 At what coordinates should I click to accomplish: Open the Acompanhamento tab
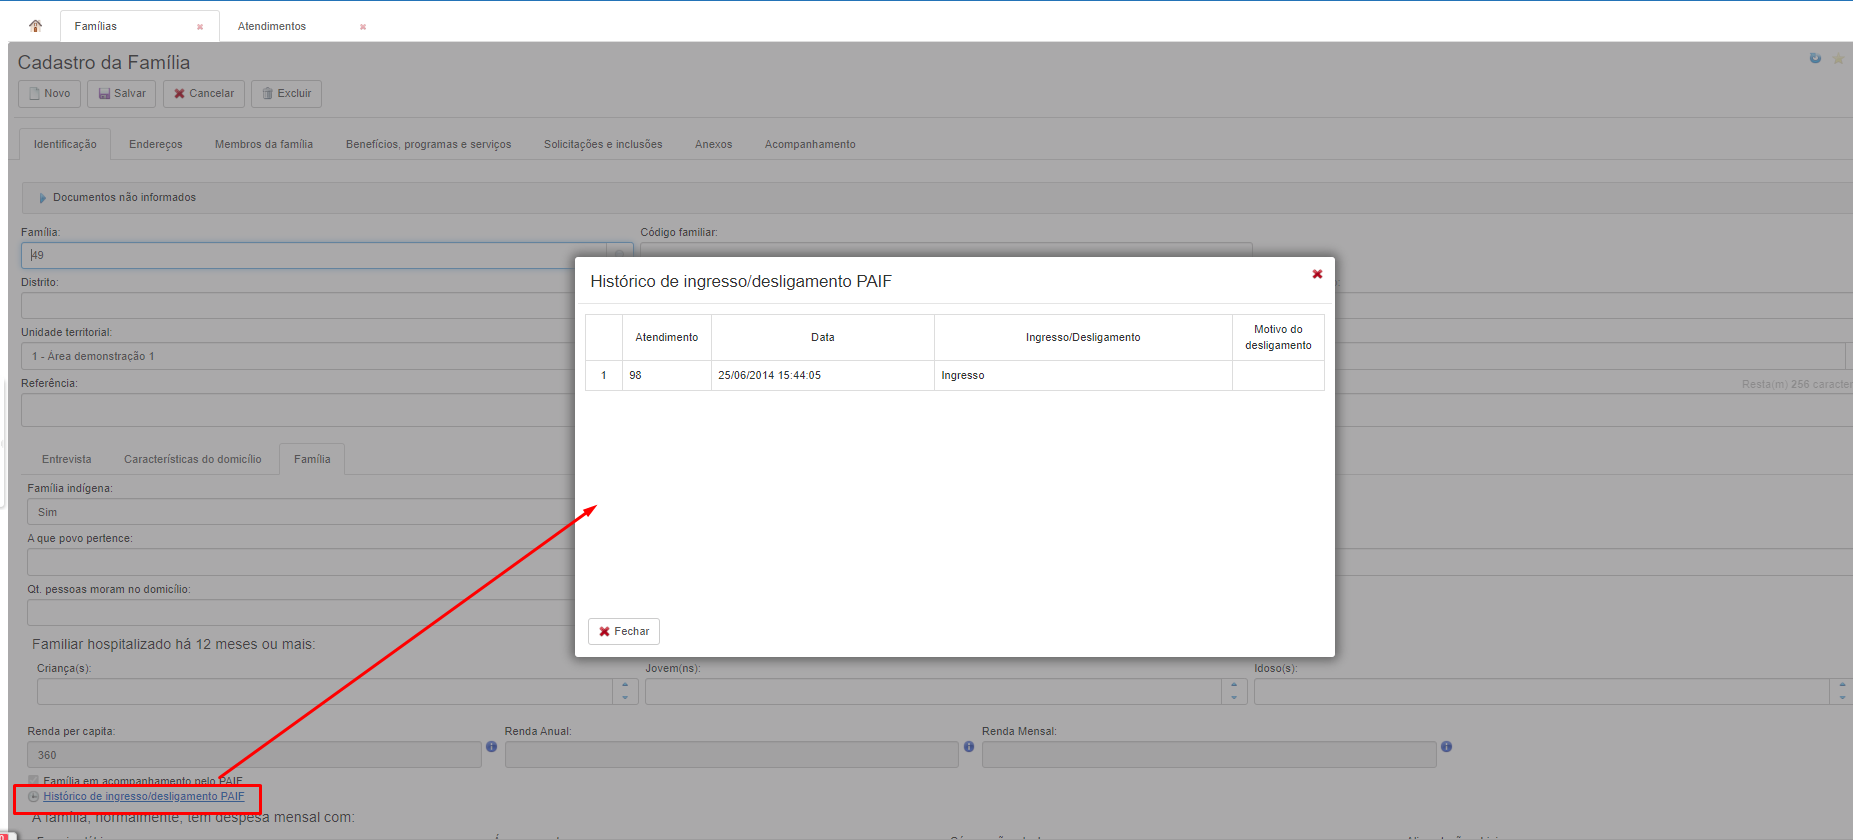pos(810,144)
